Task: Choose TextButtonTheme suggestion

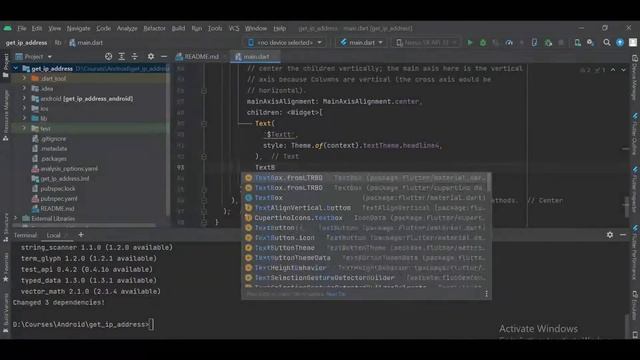Action: pyautogui.click(x=366, y=248)
